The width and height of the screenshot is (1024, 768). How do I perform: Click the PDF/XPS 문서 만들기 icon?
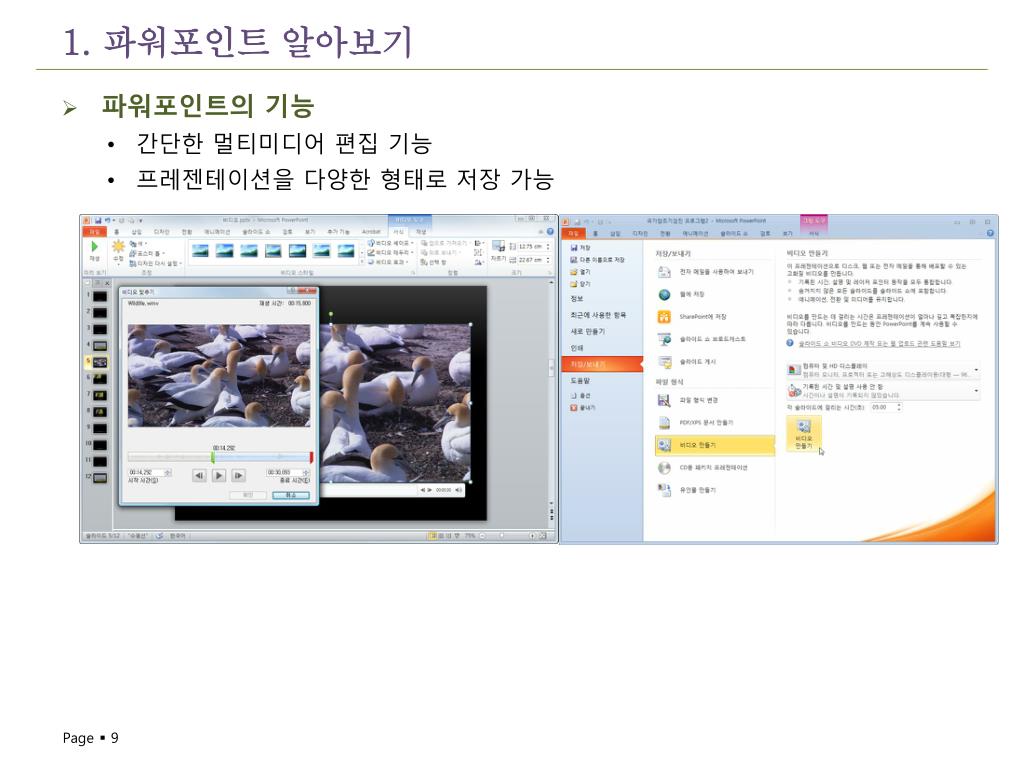[x=664, y=422]
